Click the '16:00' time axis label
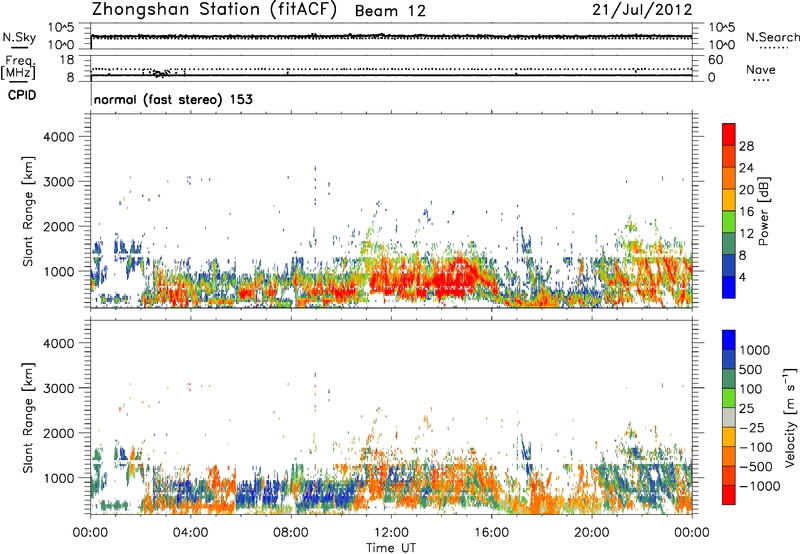 [x=491, y=533]
